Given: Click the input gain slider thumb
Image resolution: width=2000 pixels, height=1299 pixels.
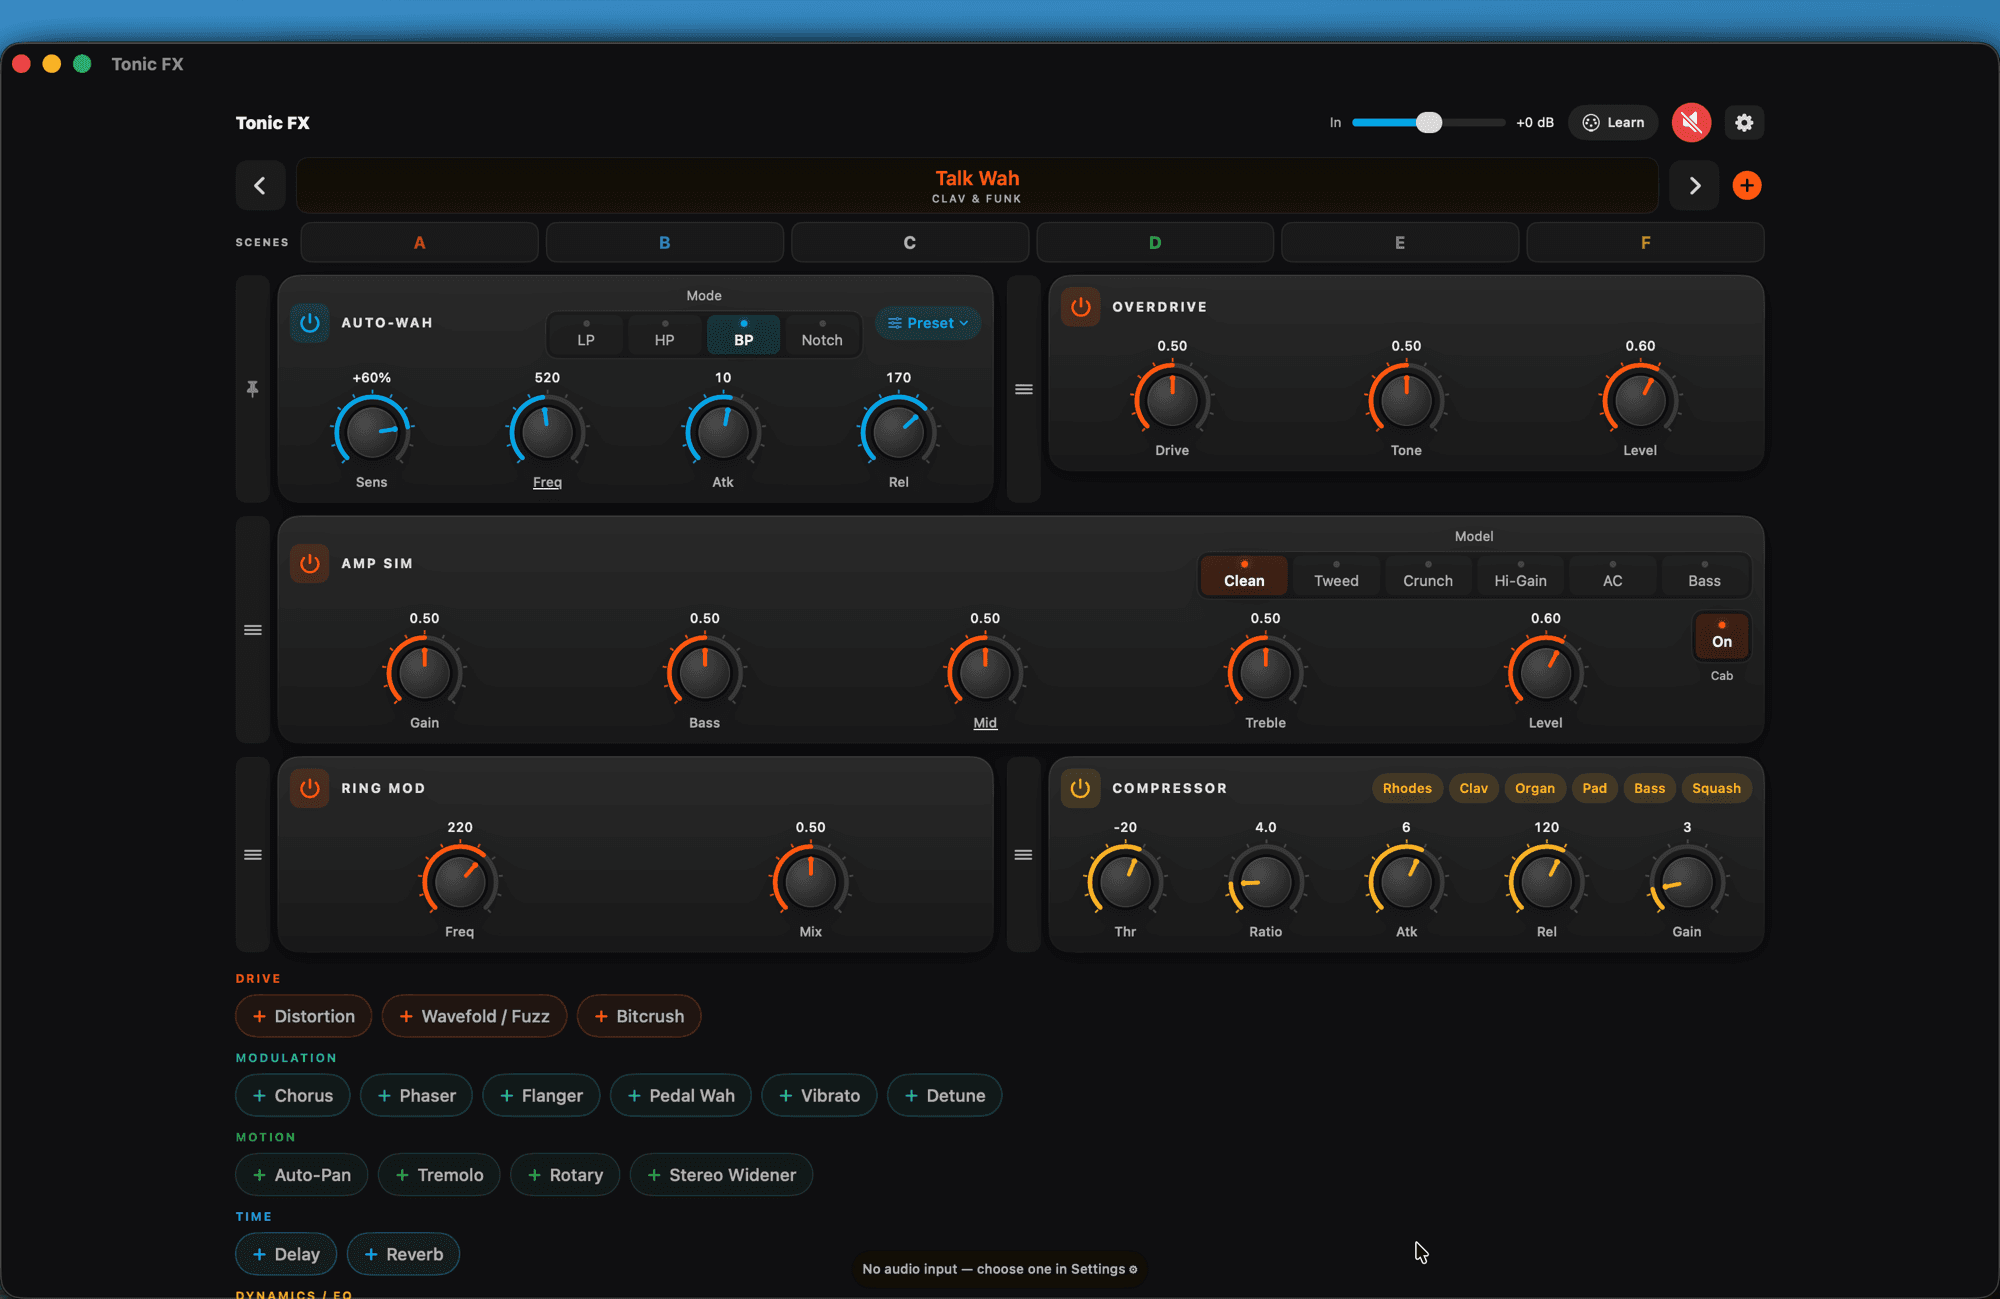Looking at the screenshot, I should (x=1429, y=123).
